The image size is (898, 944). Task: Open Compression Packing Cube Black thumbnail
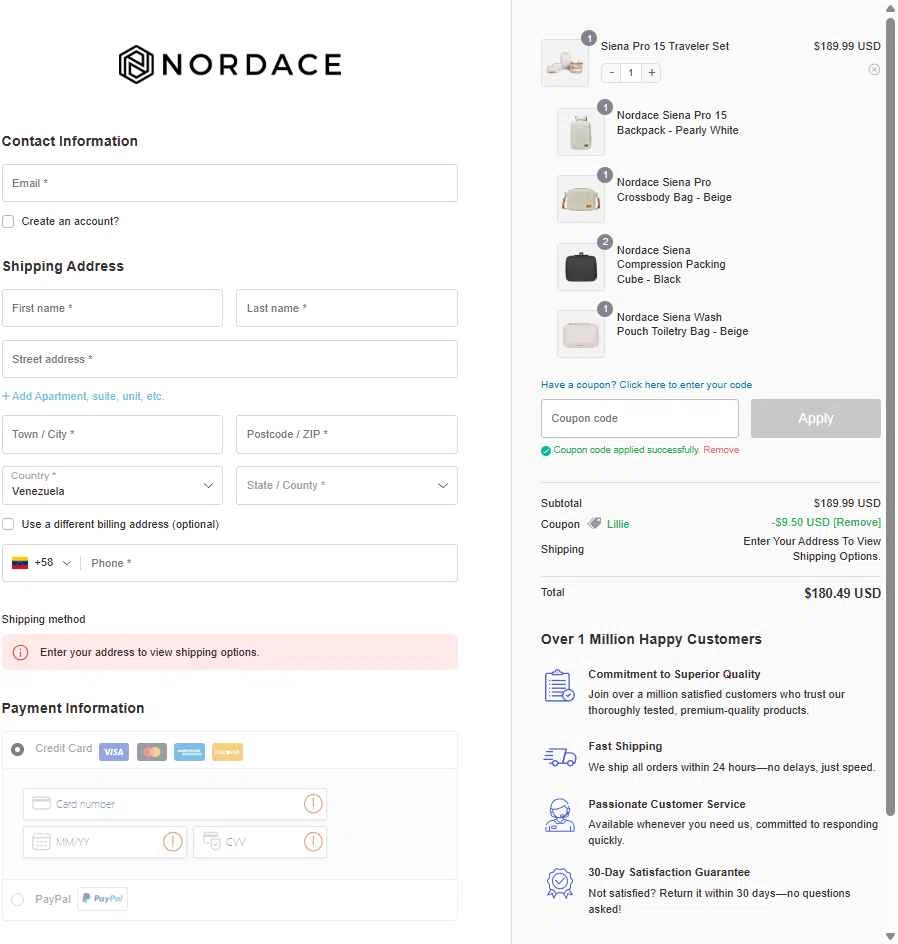click(x=581, y=267)
